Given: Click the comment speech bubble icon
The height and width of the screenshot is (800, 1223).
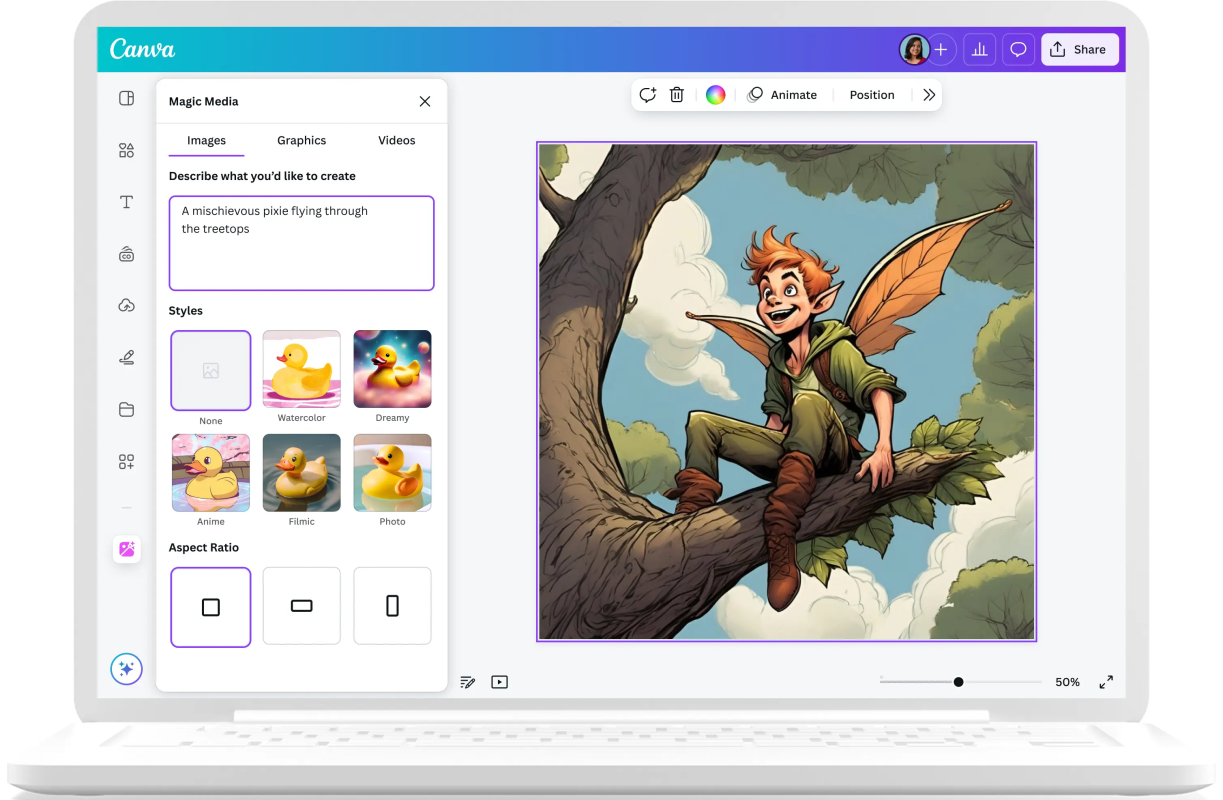Looking at the screenshot, I should pos(1018,49).
